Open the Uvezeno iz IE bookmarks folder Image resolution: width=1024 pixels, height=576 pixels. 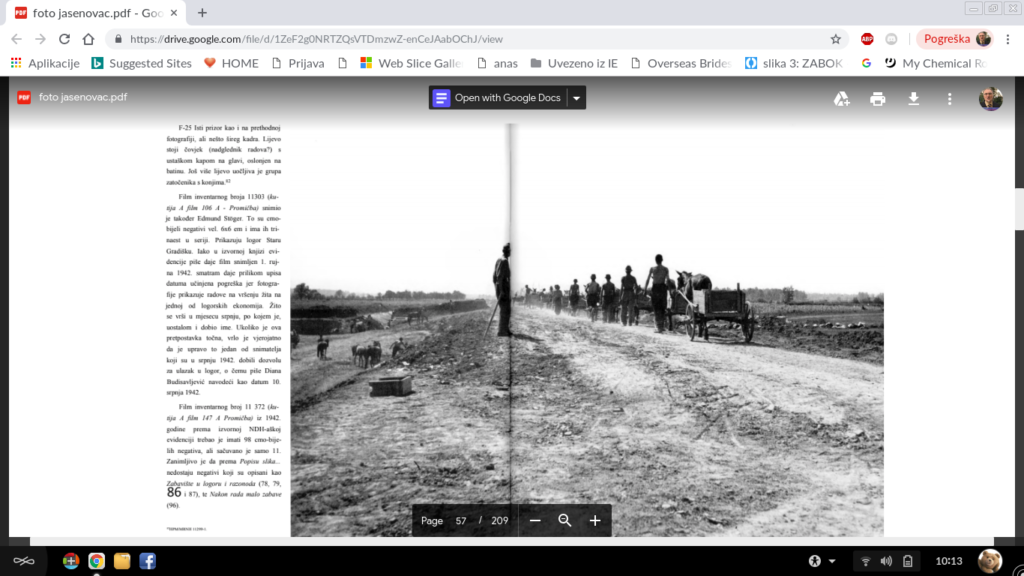[x=574, y=63]
